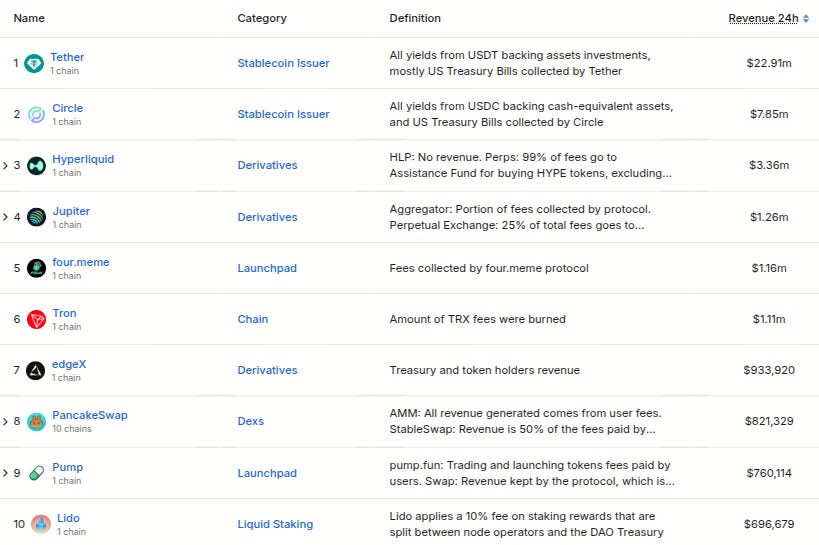Select PancakeSwap revenue value $821,329

click(769, 421)
